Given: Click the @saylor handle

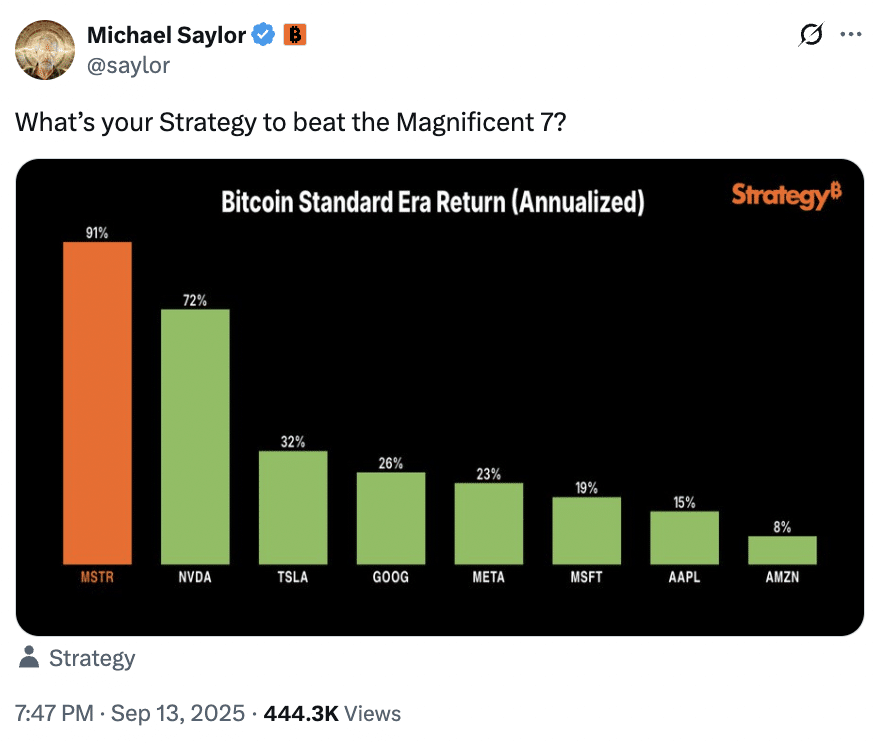Looking at the screenshot, I should 129,65.
